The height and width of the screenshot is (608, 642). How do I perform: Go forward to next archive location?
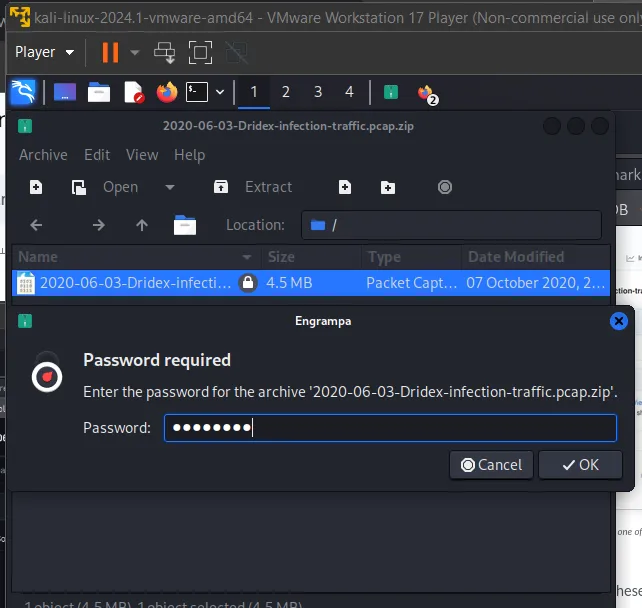[98, 225]
